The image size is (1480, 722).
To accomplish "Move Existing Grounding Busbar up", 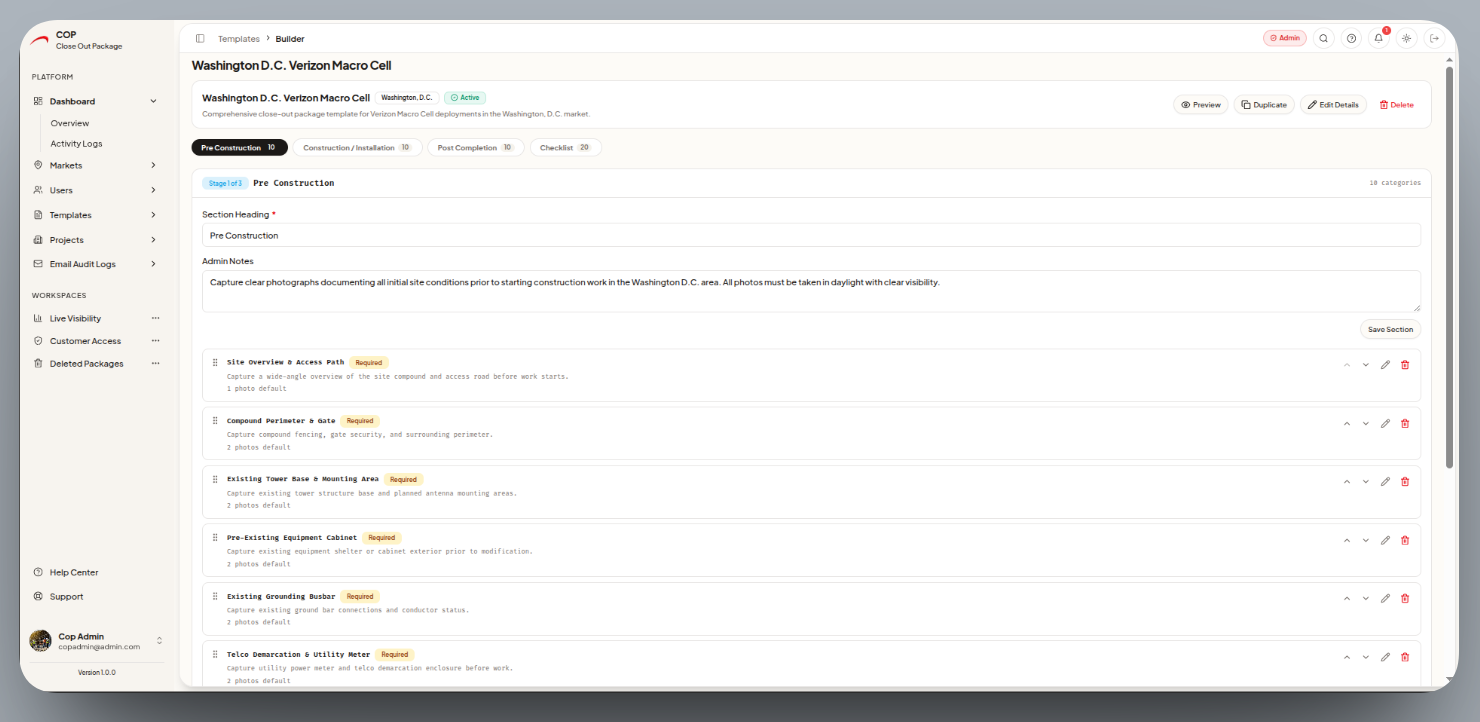I will (1347, 599).
